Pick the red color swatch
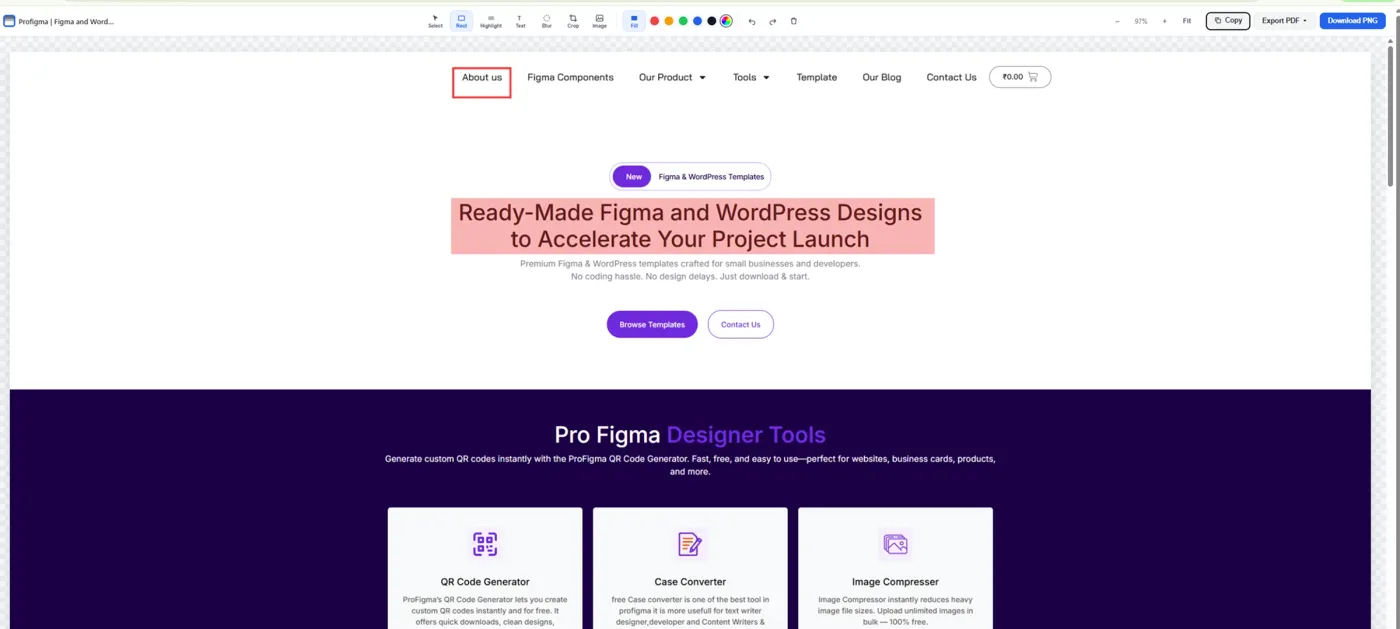Image resolution: width=1400 pixels, height=629 pixels. 655,21
